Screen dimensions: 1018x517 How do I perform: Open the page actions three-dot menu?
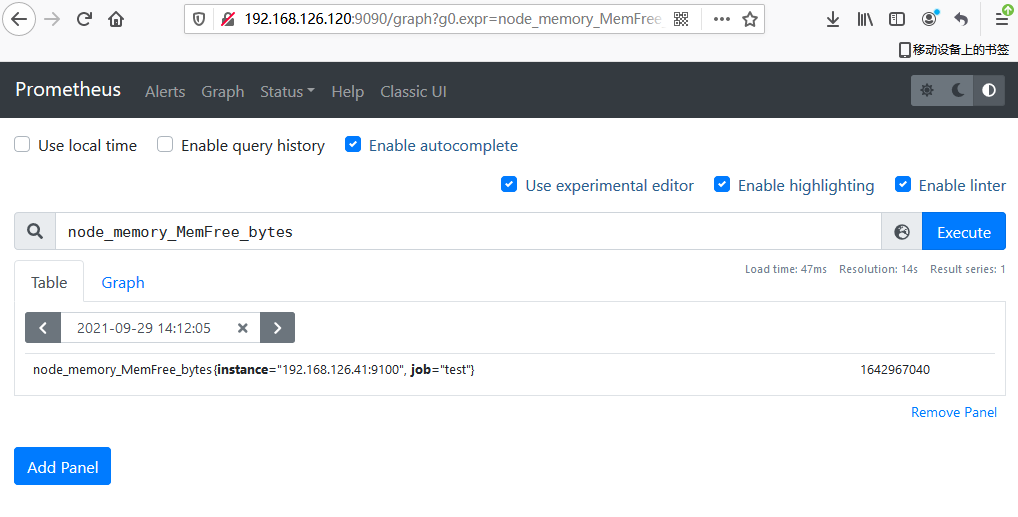pos(721,19)
